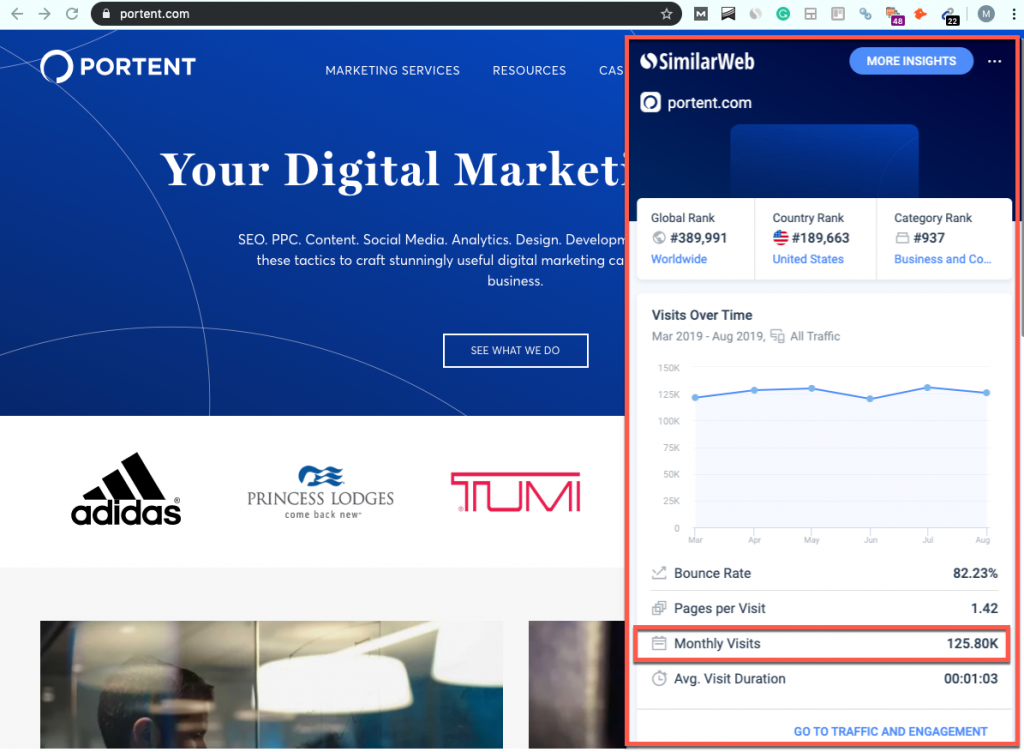Screen dimensions: 1024x752
Task: Click the All Traffic devices icon
Action: 777,336
